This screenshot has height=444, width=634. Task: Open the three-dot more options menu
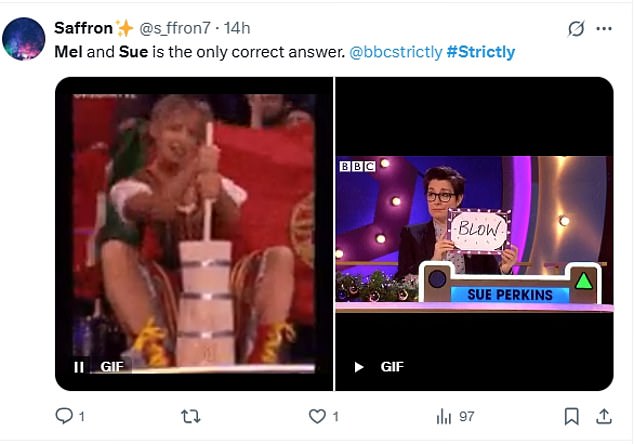pos(603,29)
